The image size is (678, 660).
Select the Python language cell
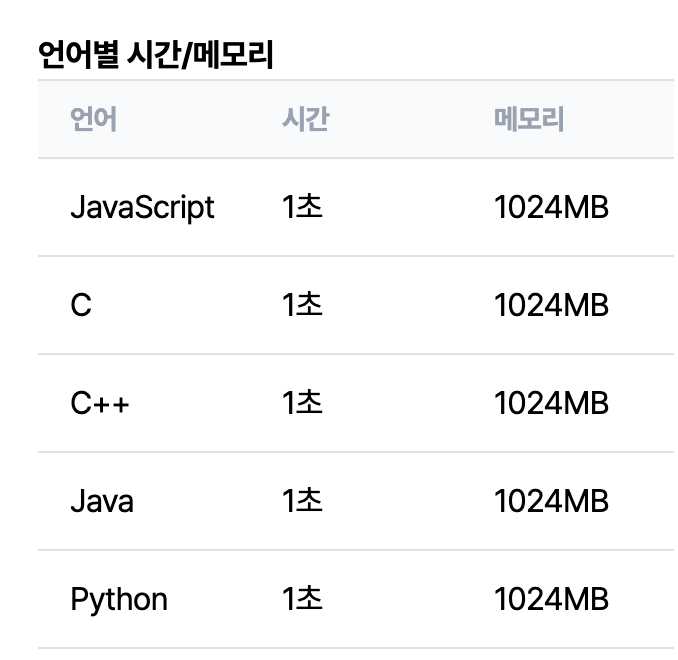(x=119, y=600)
